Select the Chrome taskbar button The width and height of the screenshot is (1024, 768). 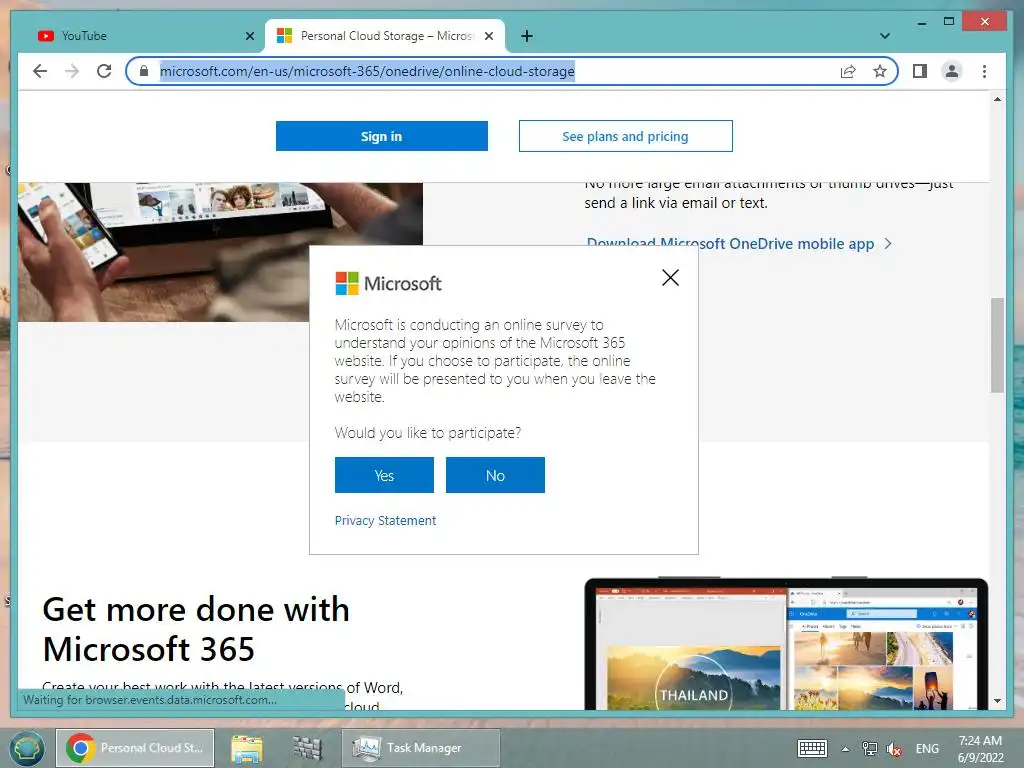point(135,748)
